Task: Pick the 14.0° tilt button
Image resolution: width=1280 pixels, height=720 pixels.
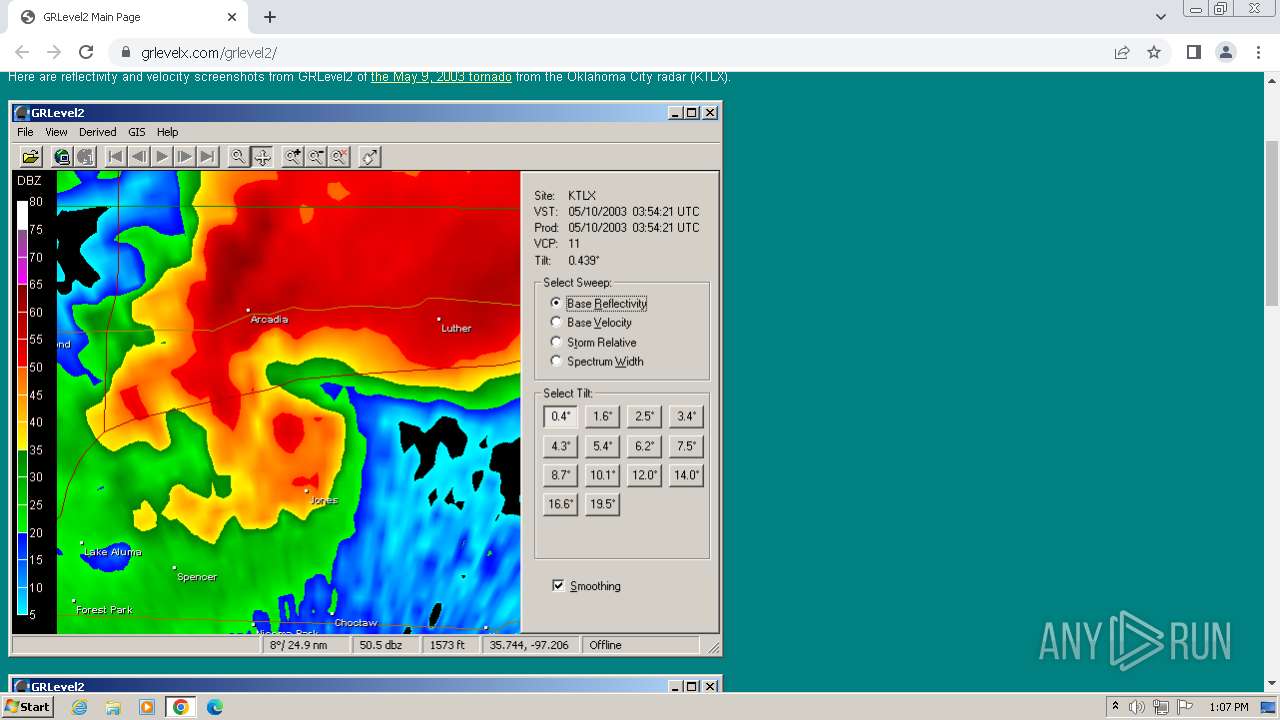Action: [687, 475]
